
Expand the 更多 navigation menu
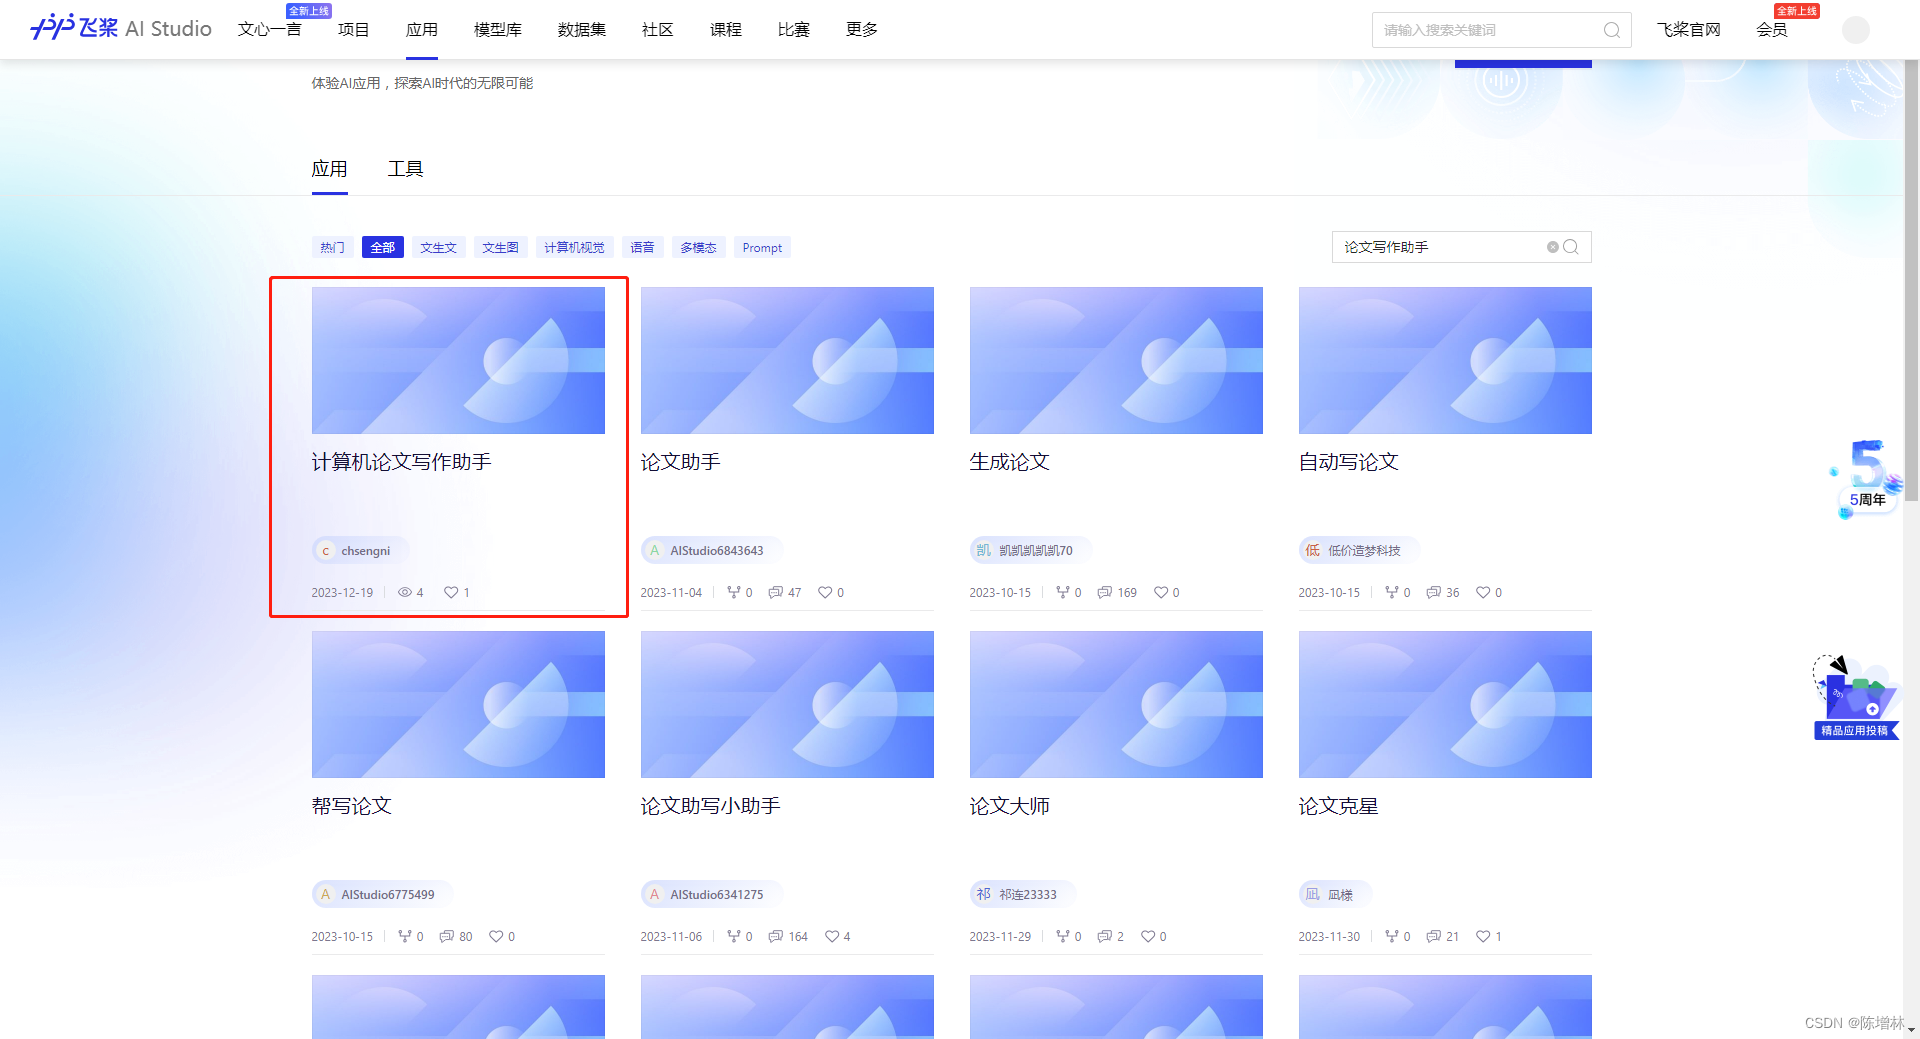[860, 30]
